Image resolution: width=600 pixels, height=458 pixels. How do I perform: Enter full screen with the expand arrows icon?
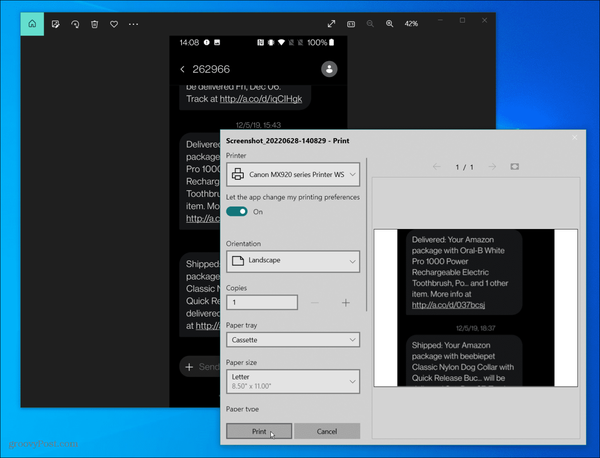pyautogui.click(x=331, y=23)
